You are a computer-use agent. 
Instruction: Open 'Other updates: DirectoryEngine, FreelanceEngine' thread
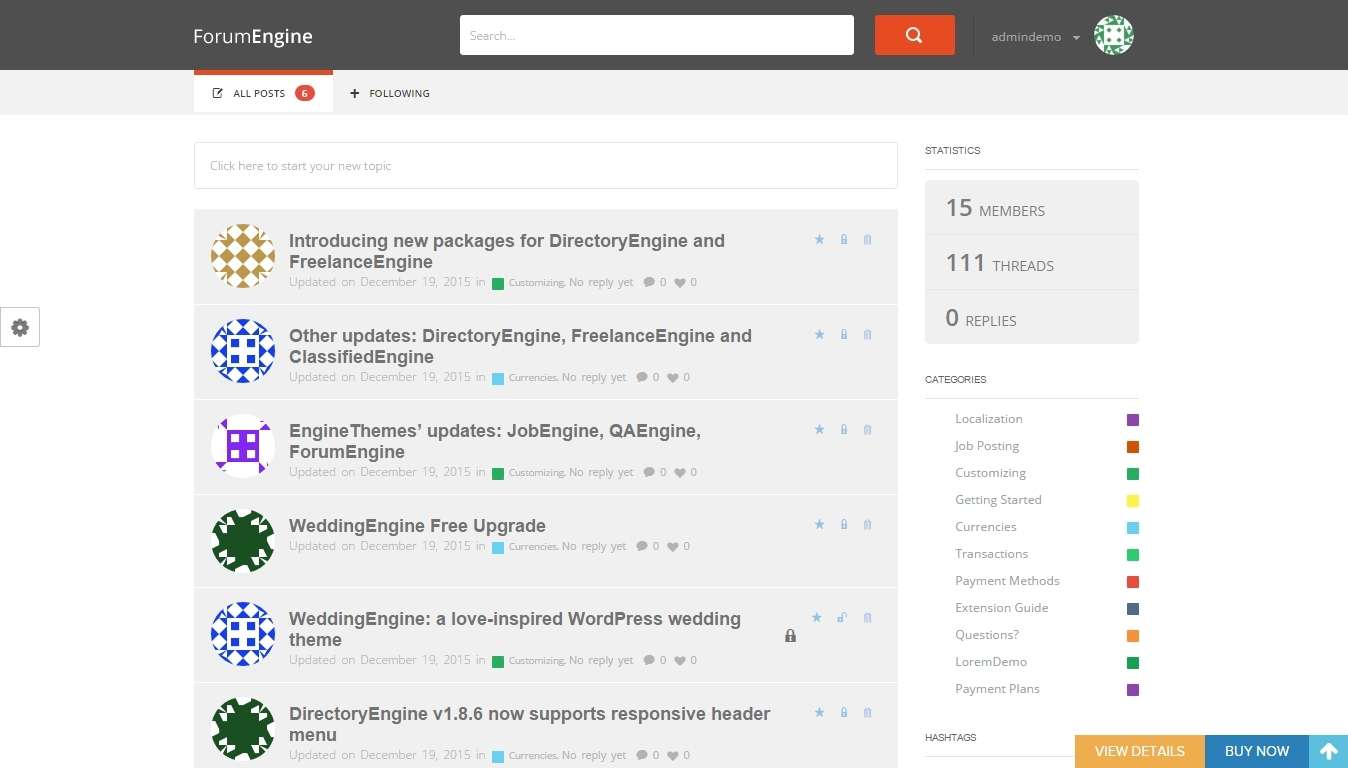520,346
